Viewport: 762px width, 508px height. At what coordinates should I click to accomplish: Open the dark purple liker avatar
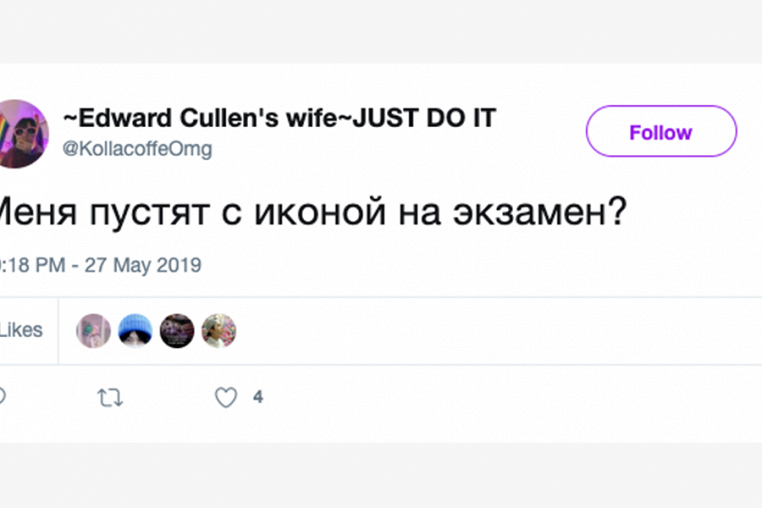(x=177, y=330)
